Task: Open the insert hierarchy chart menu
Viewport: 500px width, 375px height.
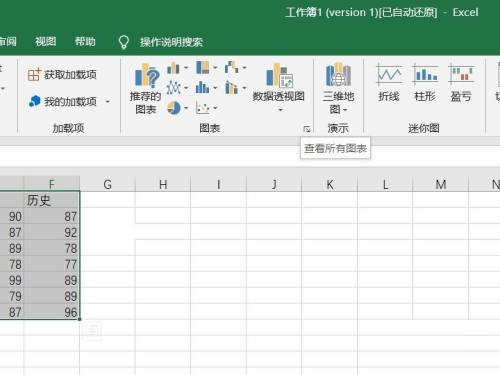Action: (206, 68)
